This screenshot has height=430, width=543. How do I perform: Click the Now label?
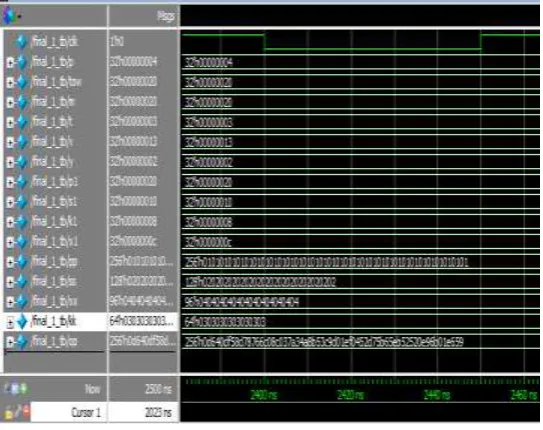tap(93, 389)
